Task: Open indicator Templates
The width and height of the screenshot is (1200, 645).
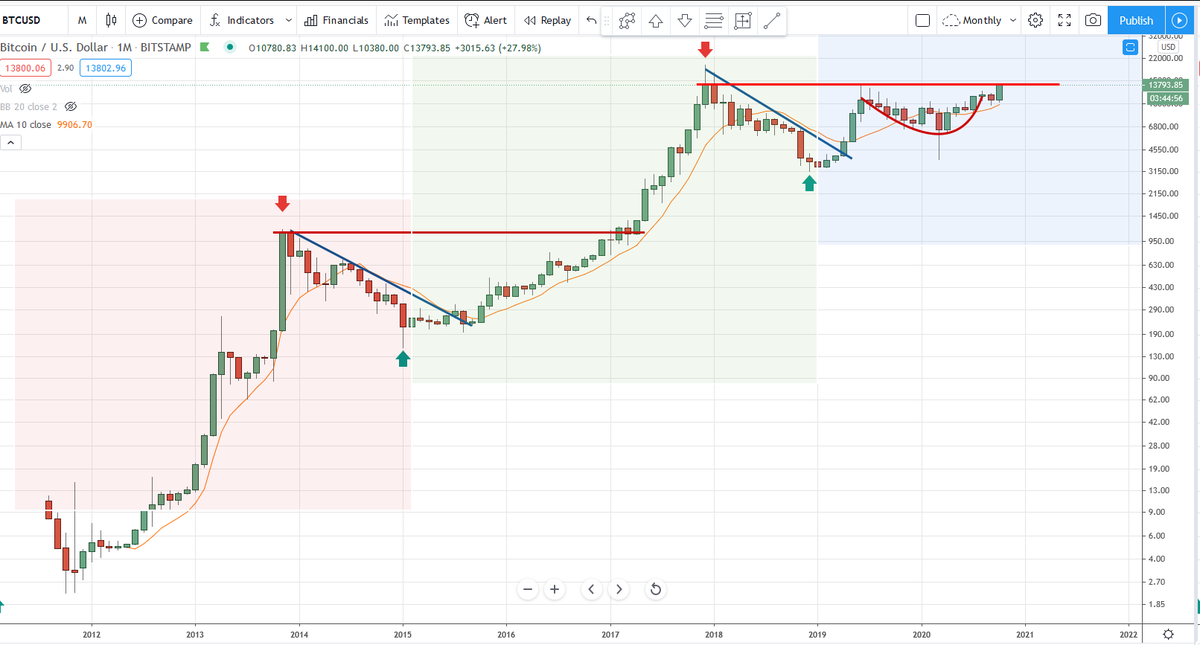Action: [x=417, y=20]
